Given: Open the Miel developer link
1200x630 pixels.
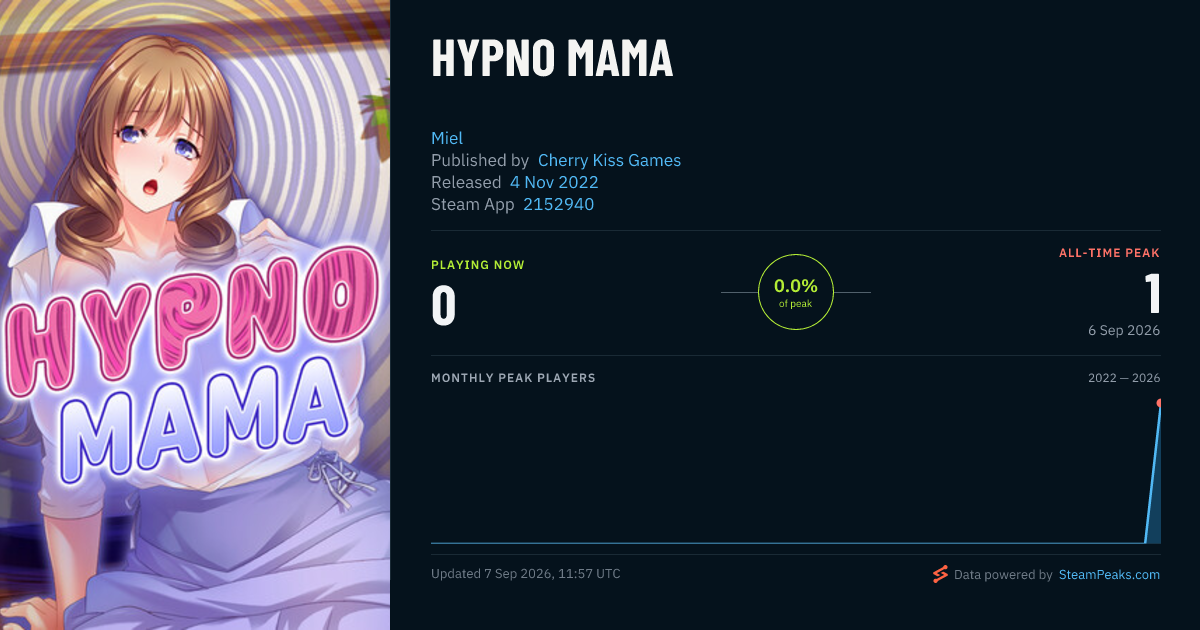Looking at the screenshot, I should click(447, 138).
